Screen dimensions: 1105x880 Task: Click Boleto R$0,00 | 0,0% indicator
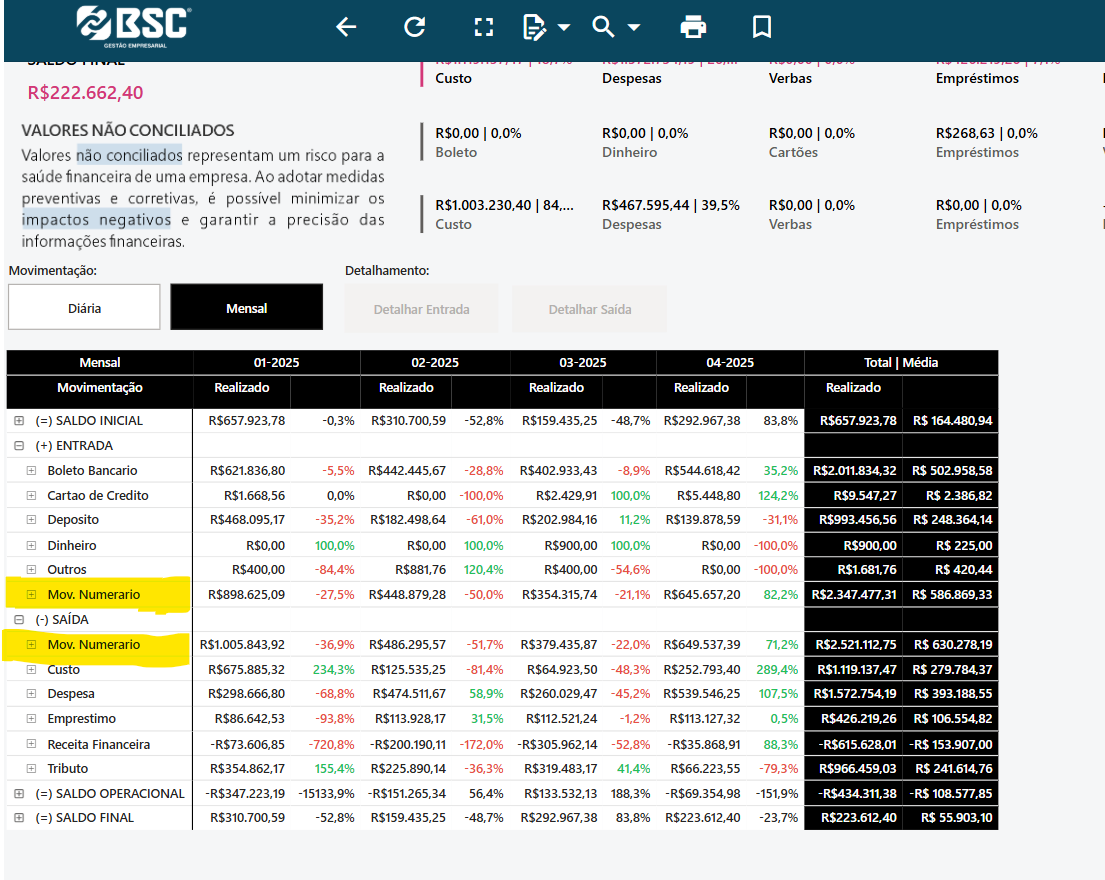click(479, 142)
